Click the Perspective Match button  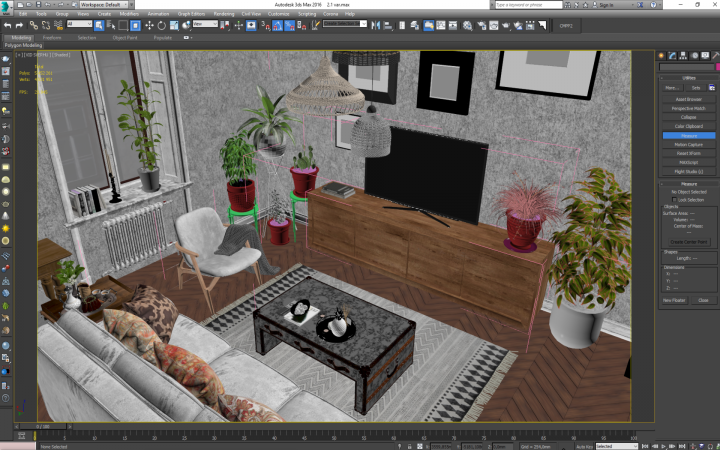[x=688, y=108]
